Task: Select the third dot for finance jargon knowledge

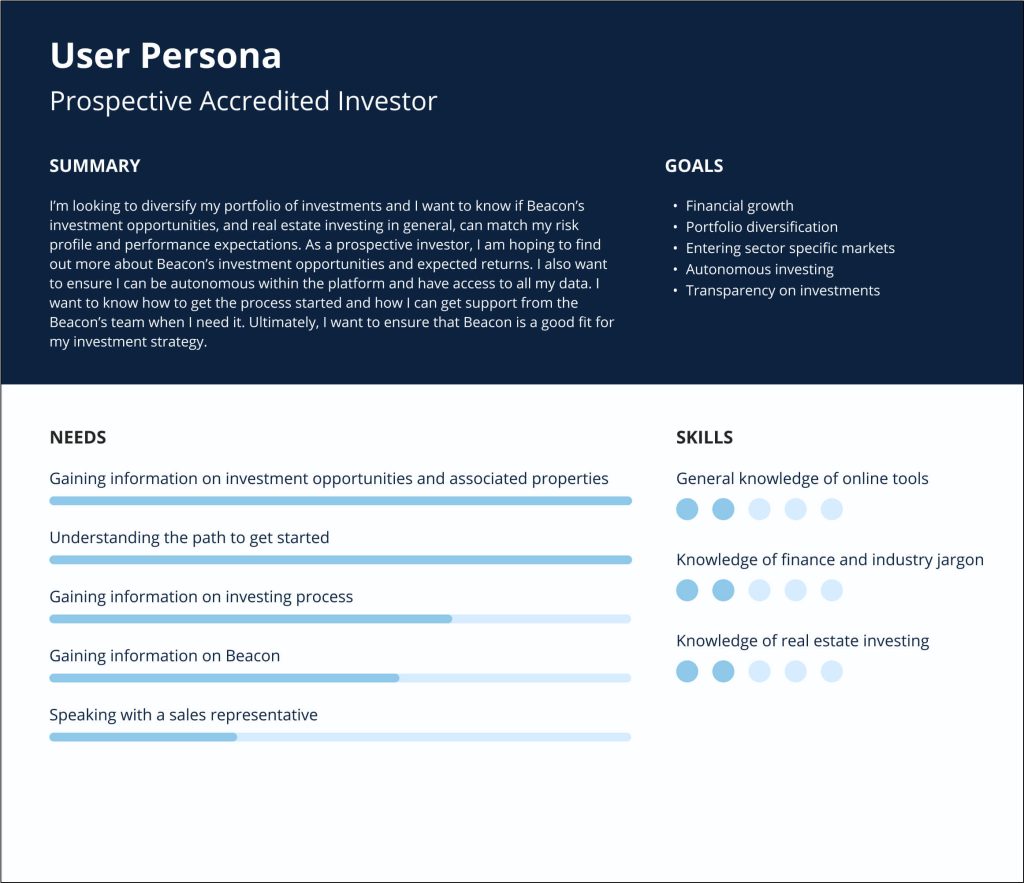Action: tap(759, 590)
